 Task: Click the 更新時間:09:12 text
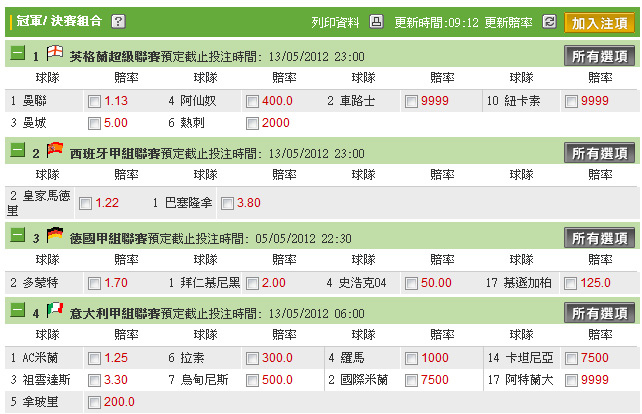click(x=436, y=22)
